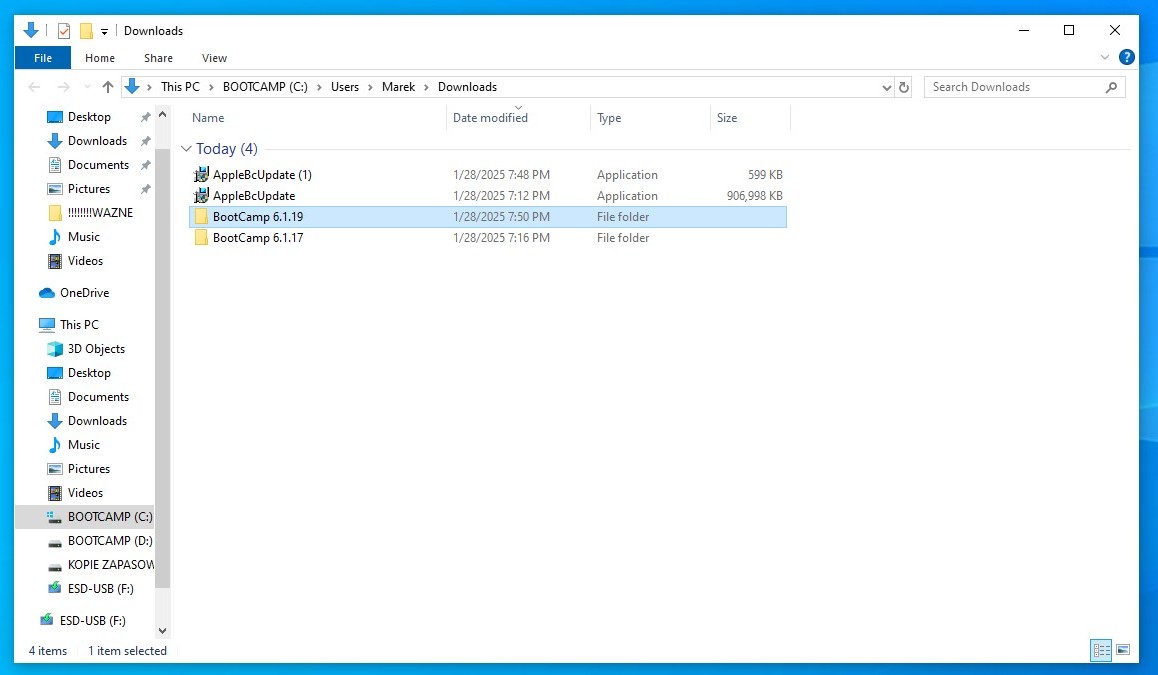This screenshot has height=675, width=1158.
Task: Click the Downloads arrow icon in title bar
Action: [31, 30]
